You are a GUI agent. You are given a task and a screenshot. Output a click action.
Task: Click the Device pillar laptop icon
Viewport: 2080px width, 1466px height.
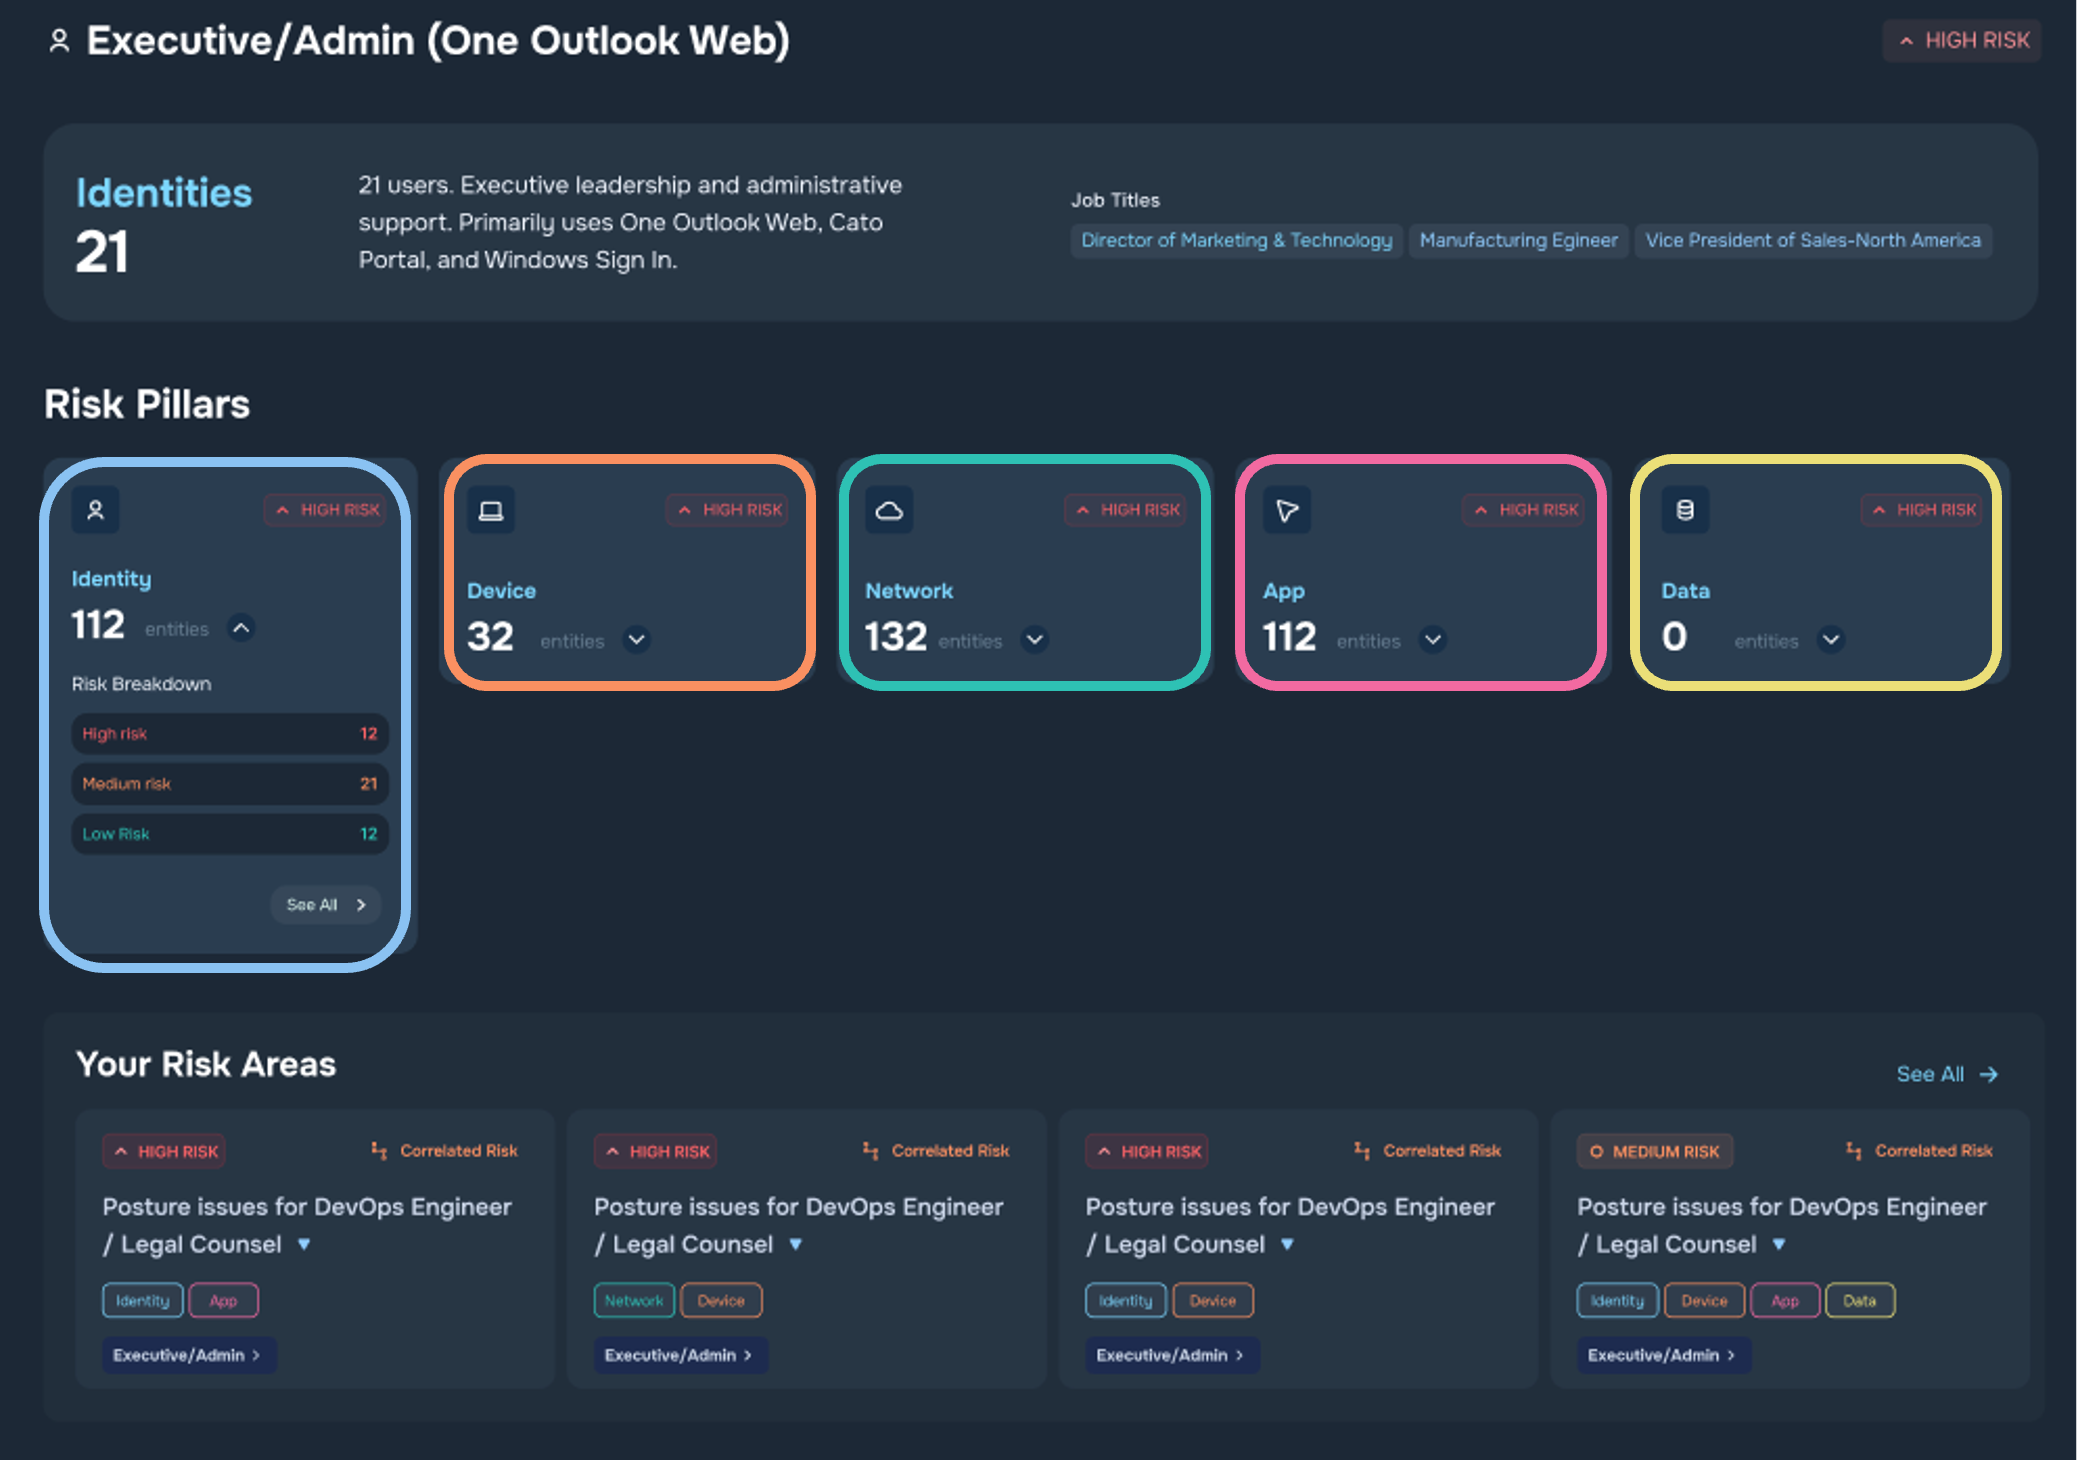[491, 510]
